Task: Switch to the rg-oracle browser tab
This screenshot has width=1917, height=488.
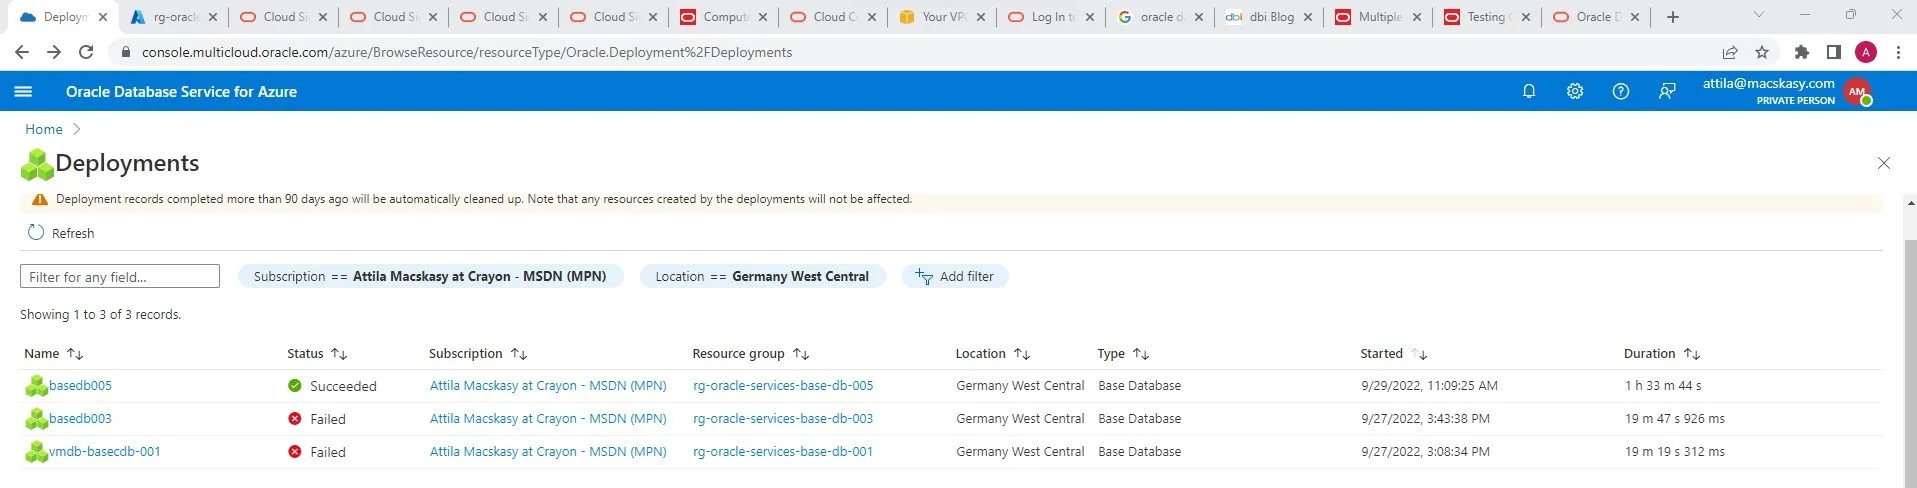Action: (173, 17)
